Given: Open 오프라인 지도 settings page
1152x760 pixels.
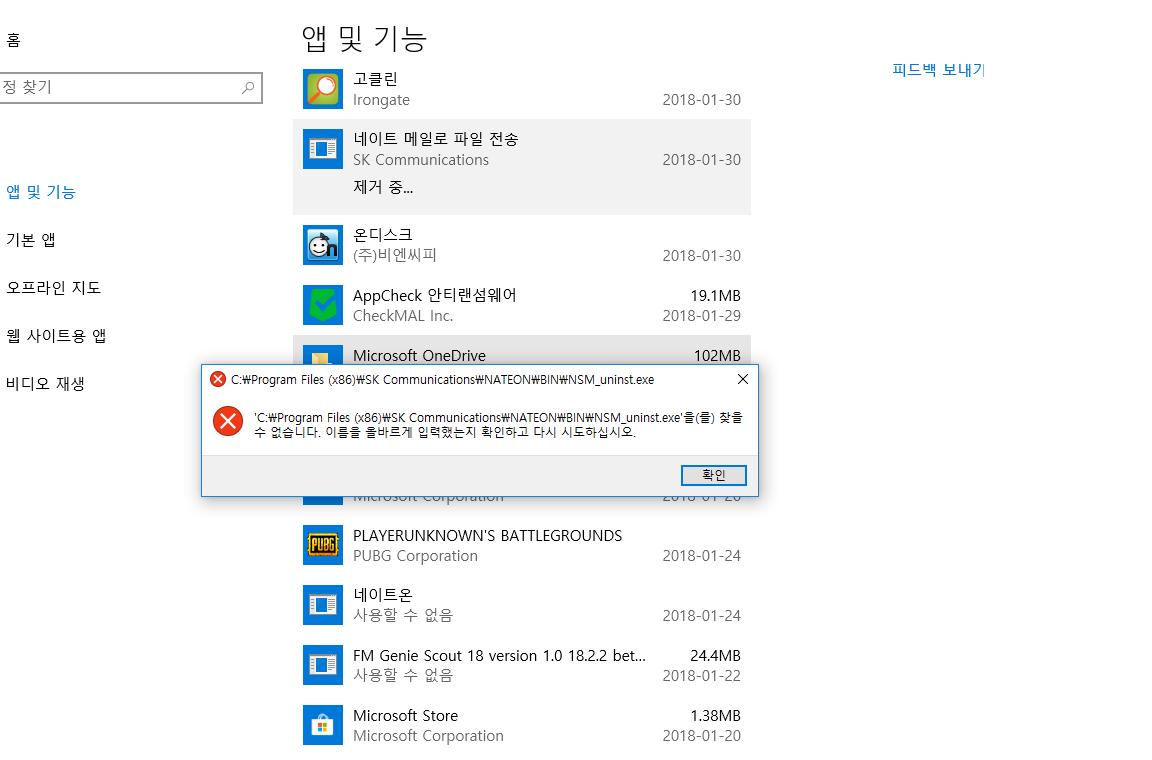Looking at the screenshot, I should click(54, 287).
